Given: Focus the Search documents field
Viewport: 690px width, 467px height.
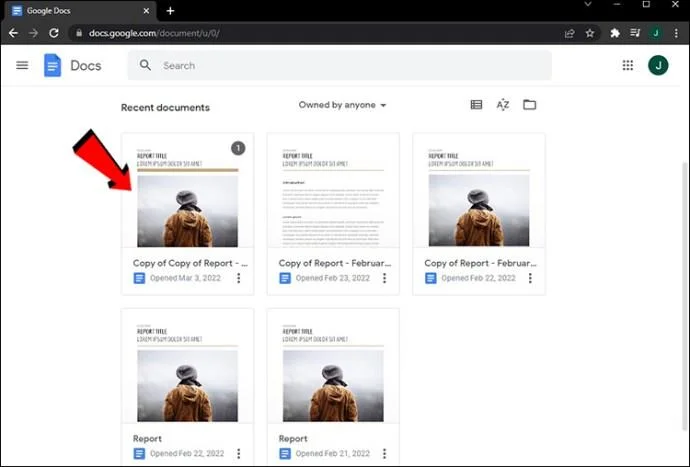Looking at the screenshot, I should pyautogui.click(x=339, y=65).
